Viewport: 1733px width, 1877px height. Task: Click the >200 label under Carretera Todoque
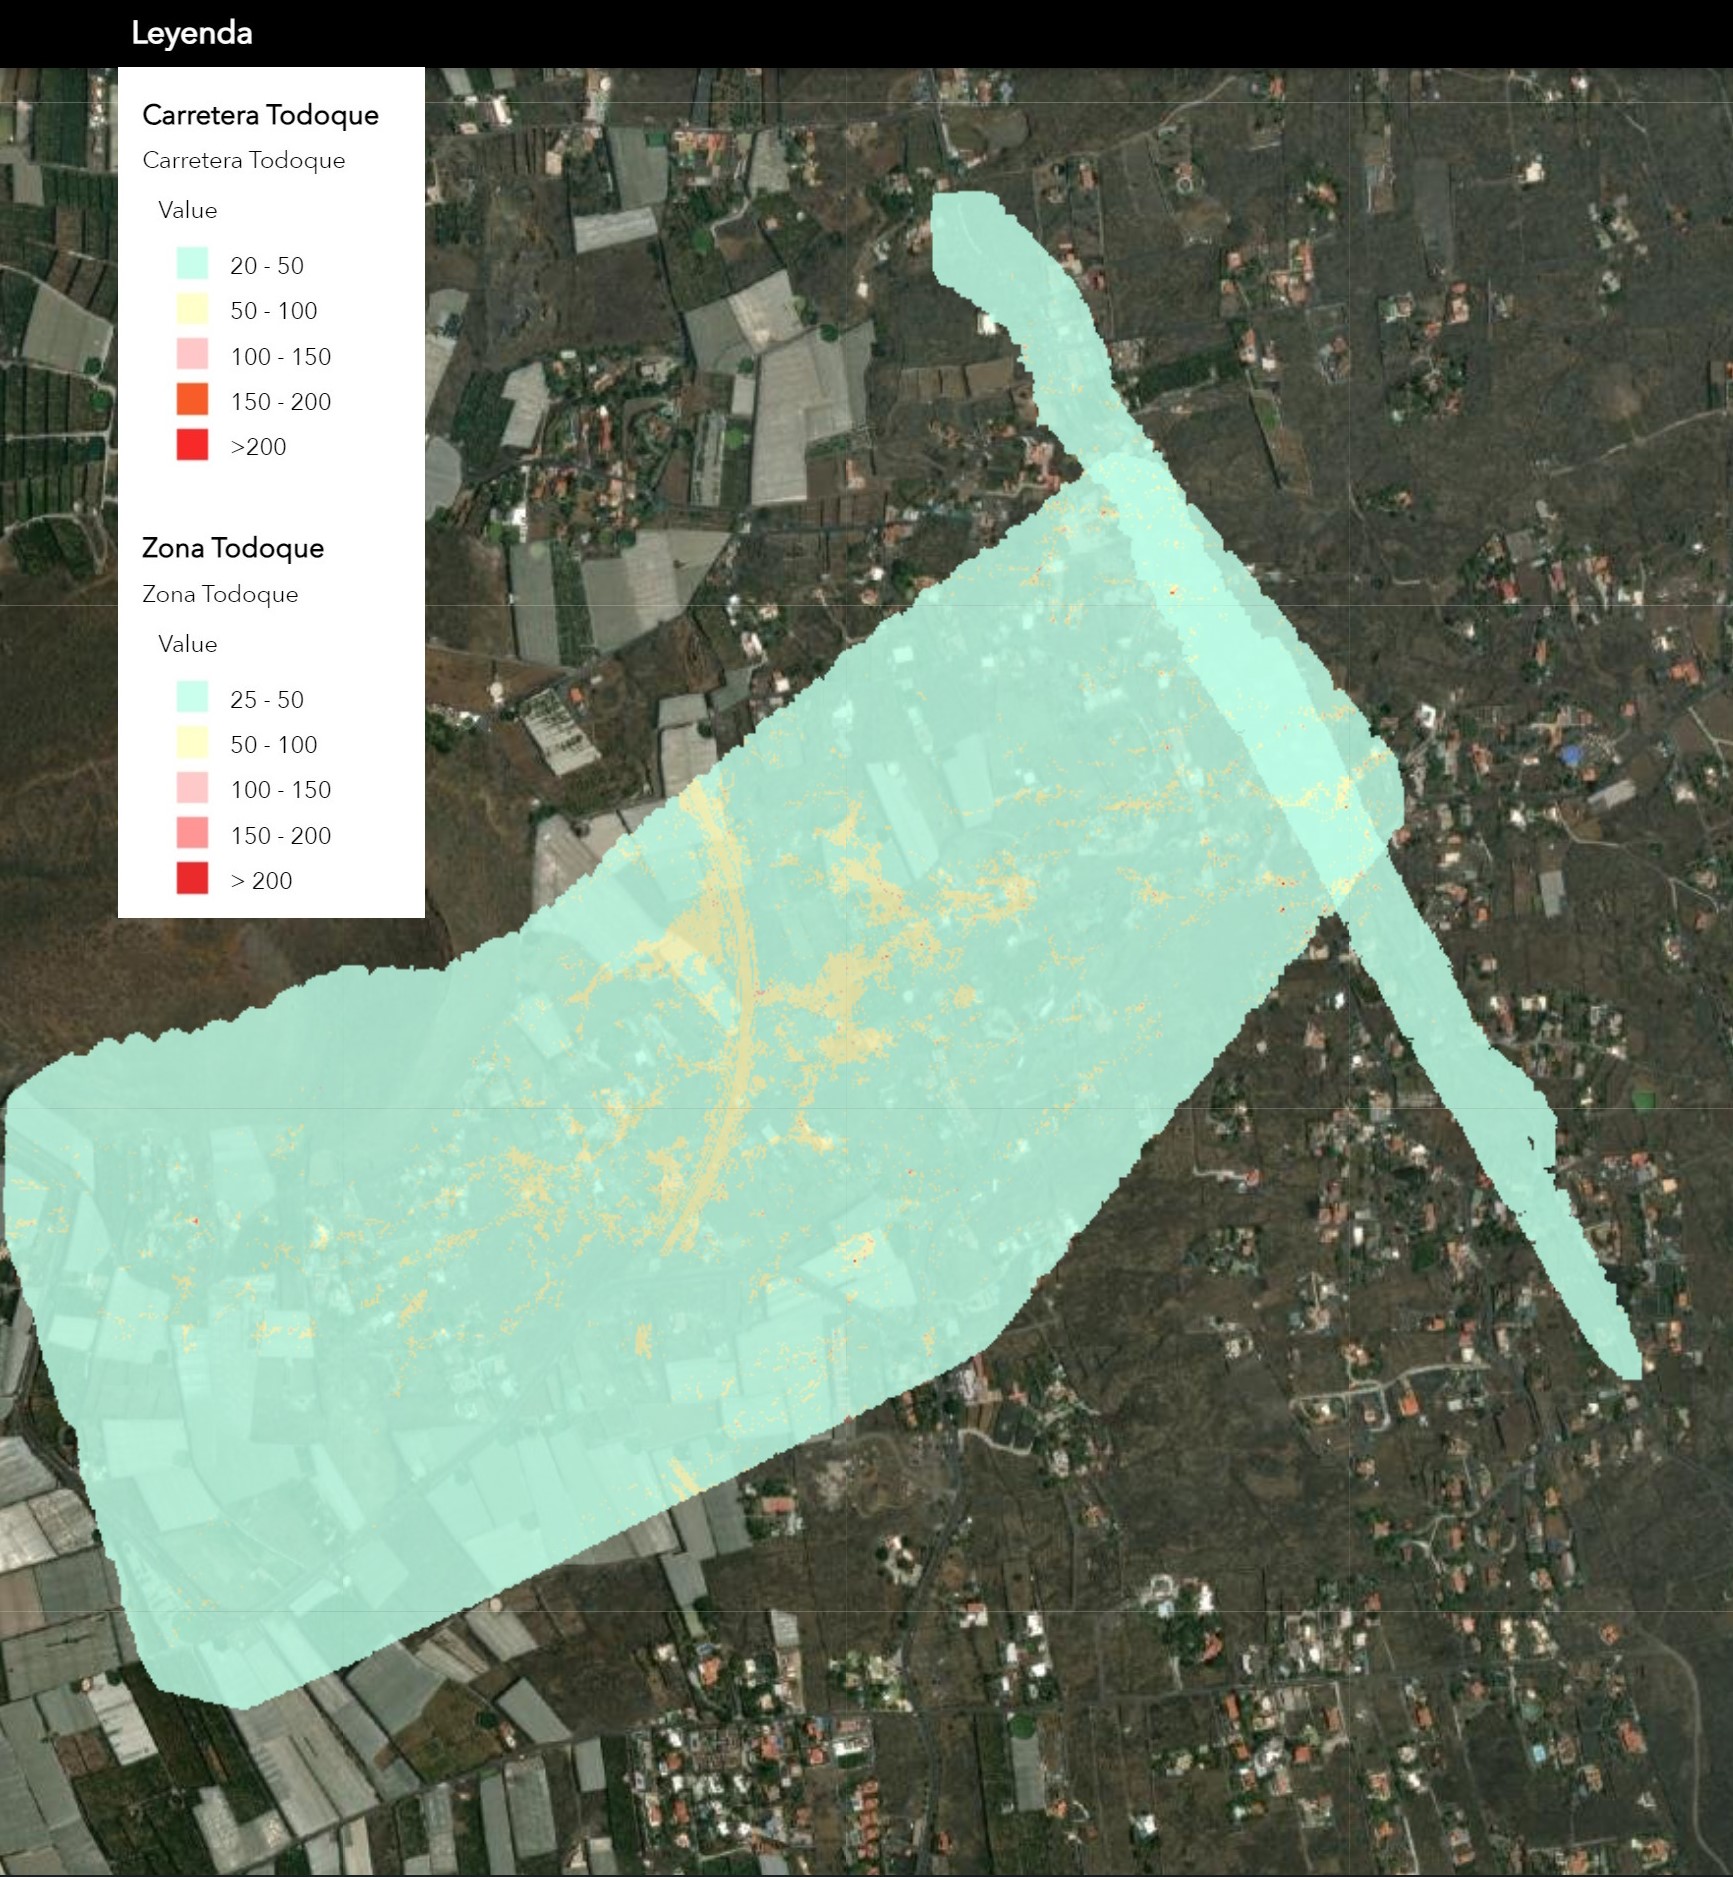[258, 447]
